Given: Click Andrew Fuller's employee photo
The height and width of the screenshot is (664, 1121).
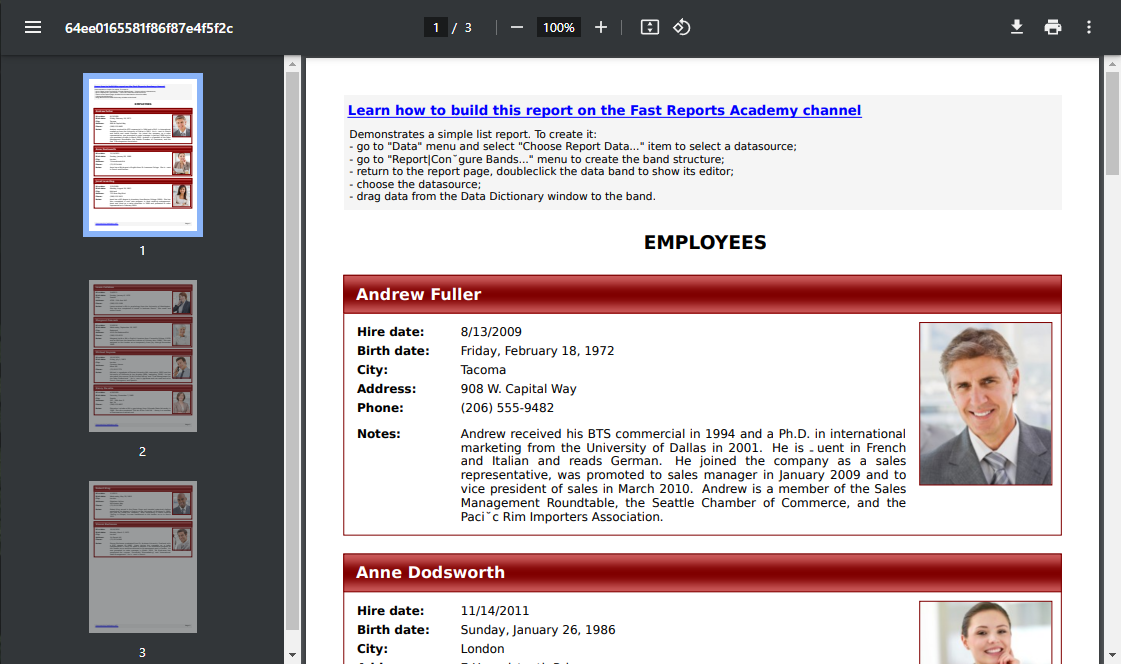Looking at the screenshot, I should pos(985,403).
